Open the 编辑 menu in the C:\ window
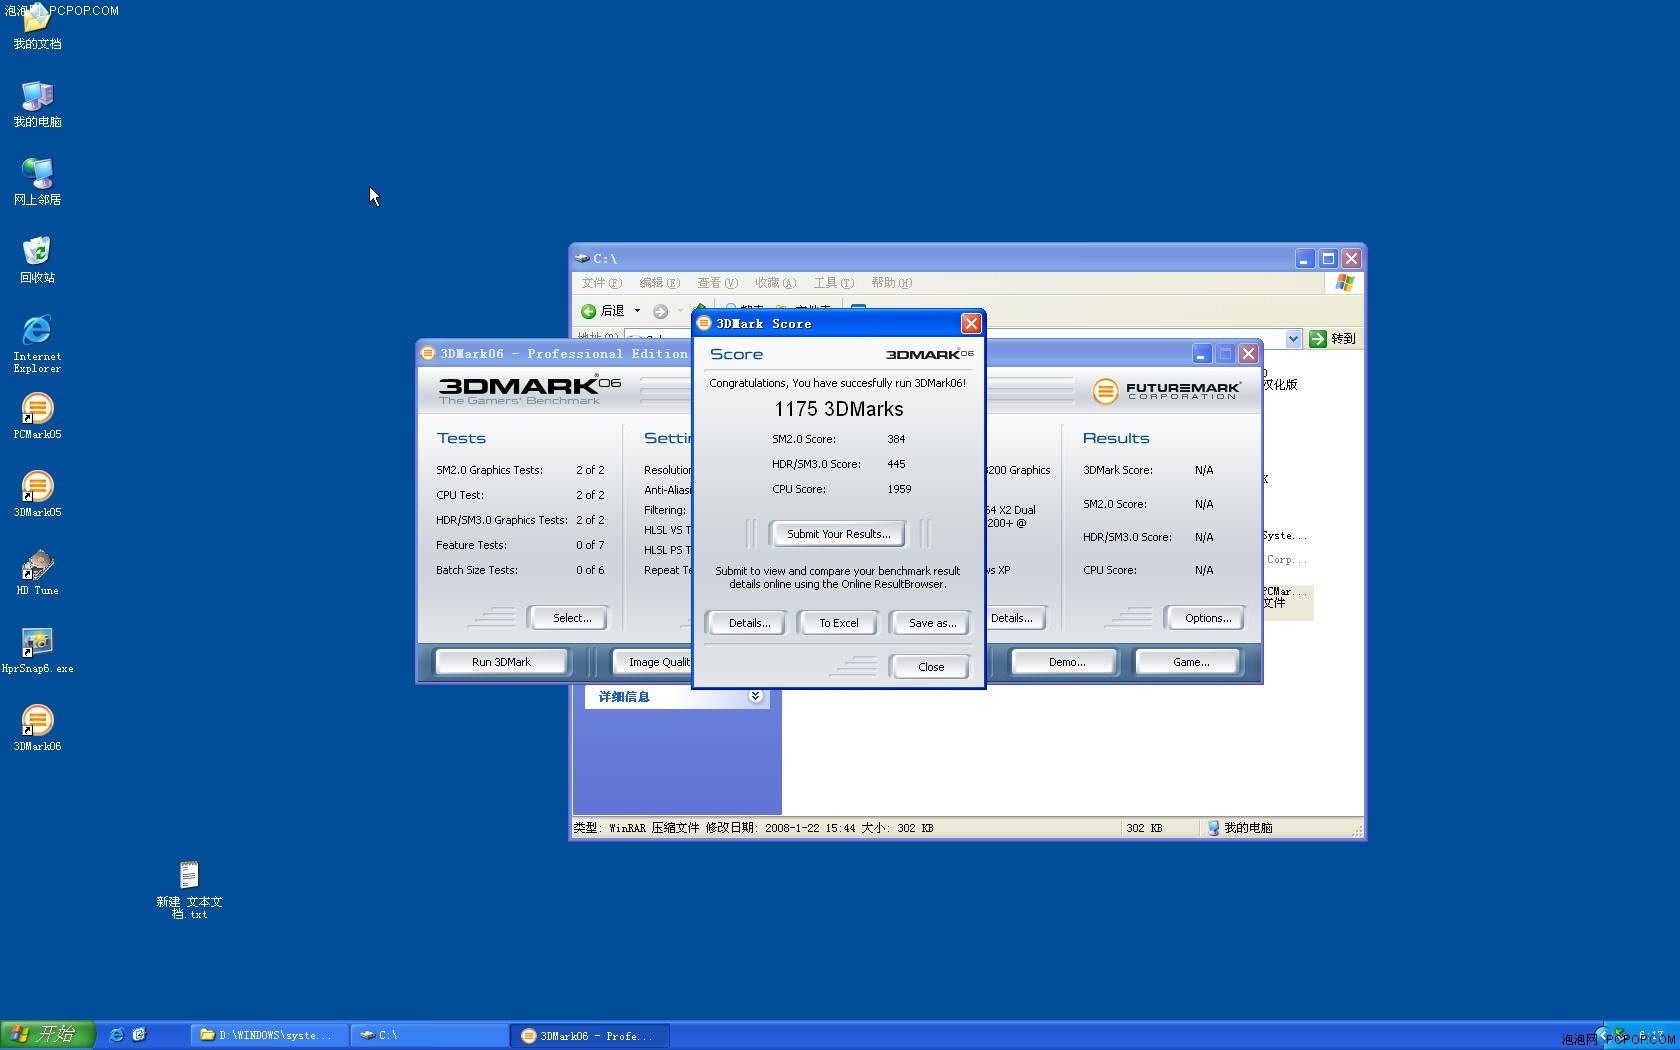Image resolution: width=1680 pixels, height=1050 pixels. click(x=660, y=283)
